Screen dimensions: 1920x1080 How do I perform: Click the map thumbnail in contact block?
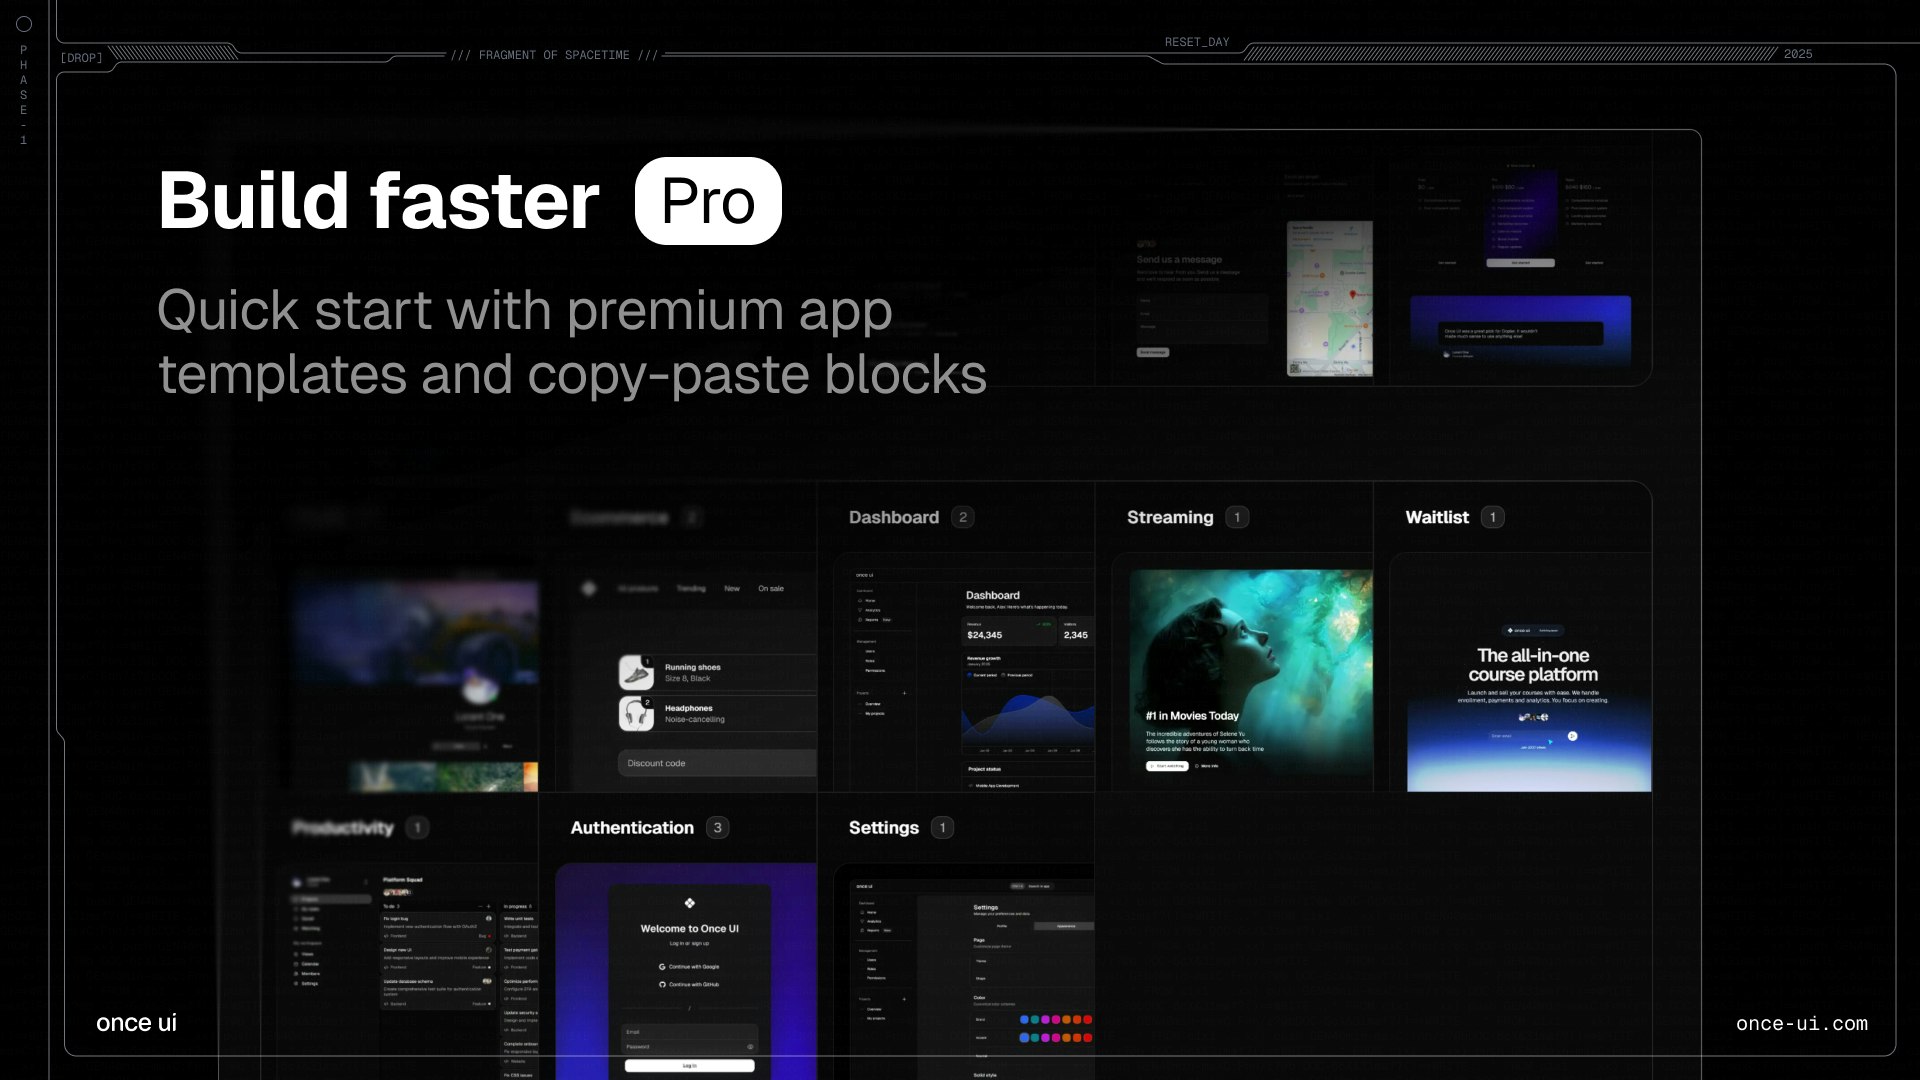pos(1329,298)
